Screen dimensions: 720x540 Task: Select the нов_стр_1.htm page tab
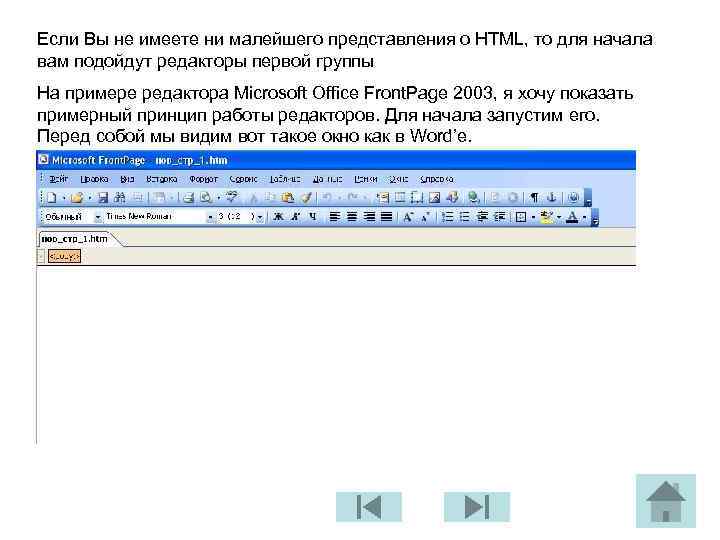[74, 239]
